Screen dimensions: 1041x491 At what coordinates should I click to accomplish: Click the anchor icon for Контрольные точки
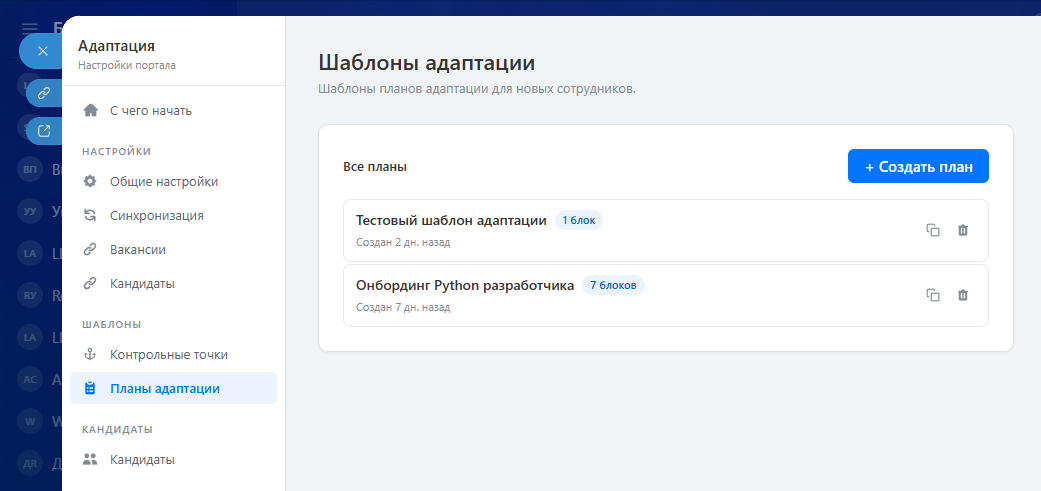pos(91,355)
